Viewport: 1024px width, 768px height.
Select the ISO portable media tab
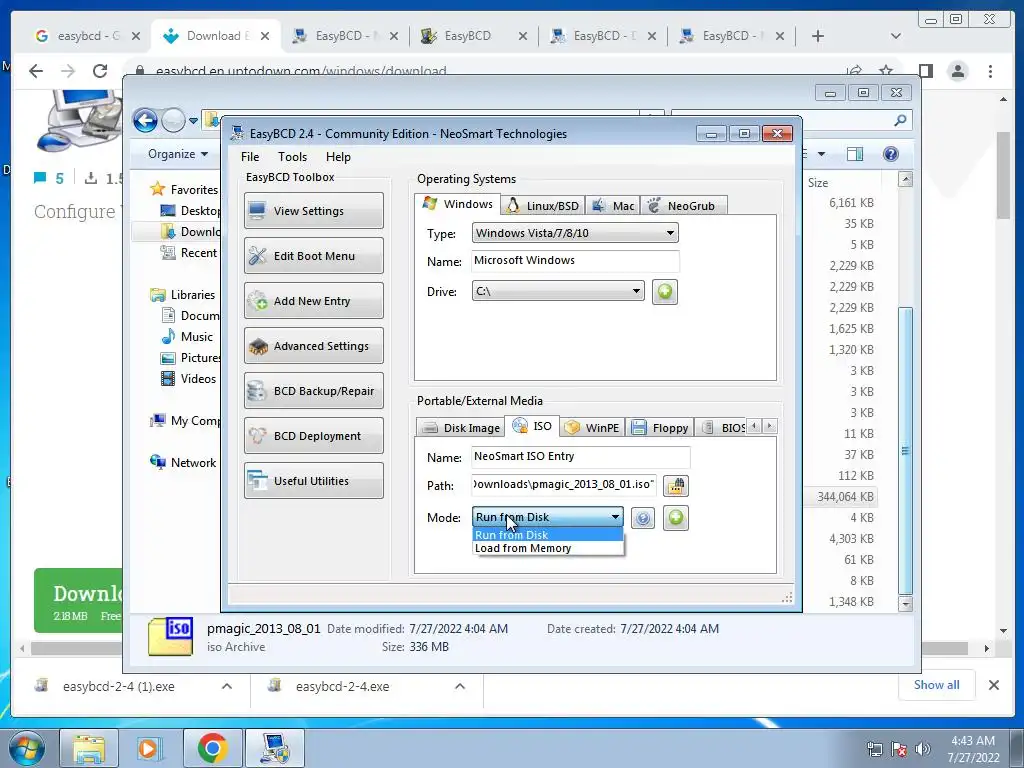(532, 426)
